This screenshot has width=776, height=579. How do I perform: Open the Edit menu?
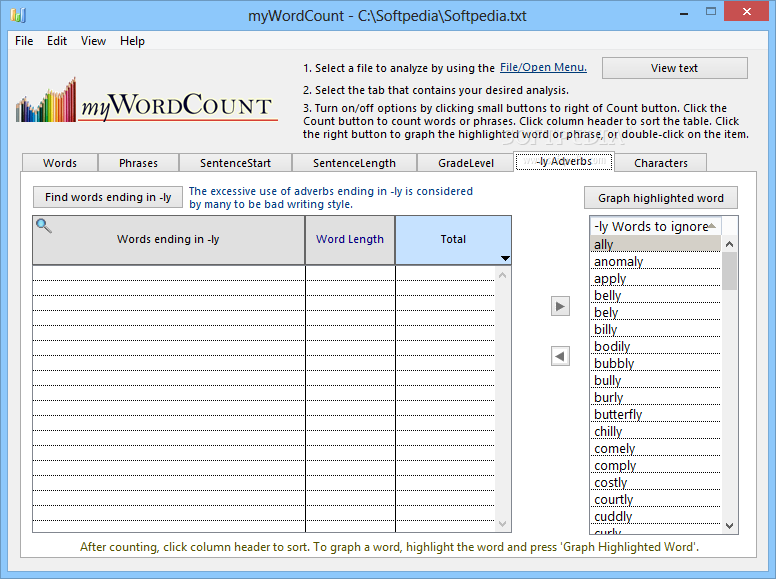[x=57, y=41]
